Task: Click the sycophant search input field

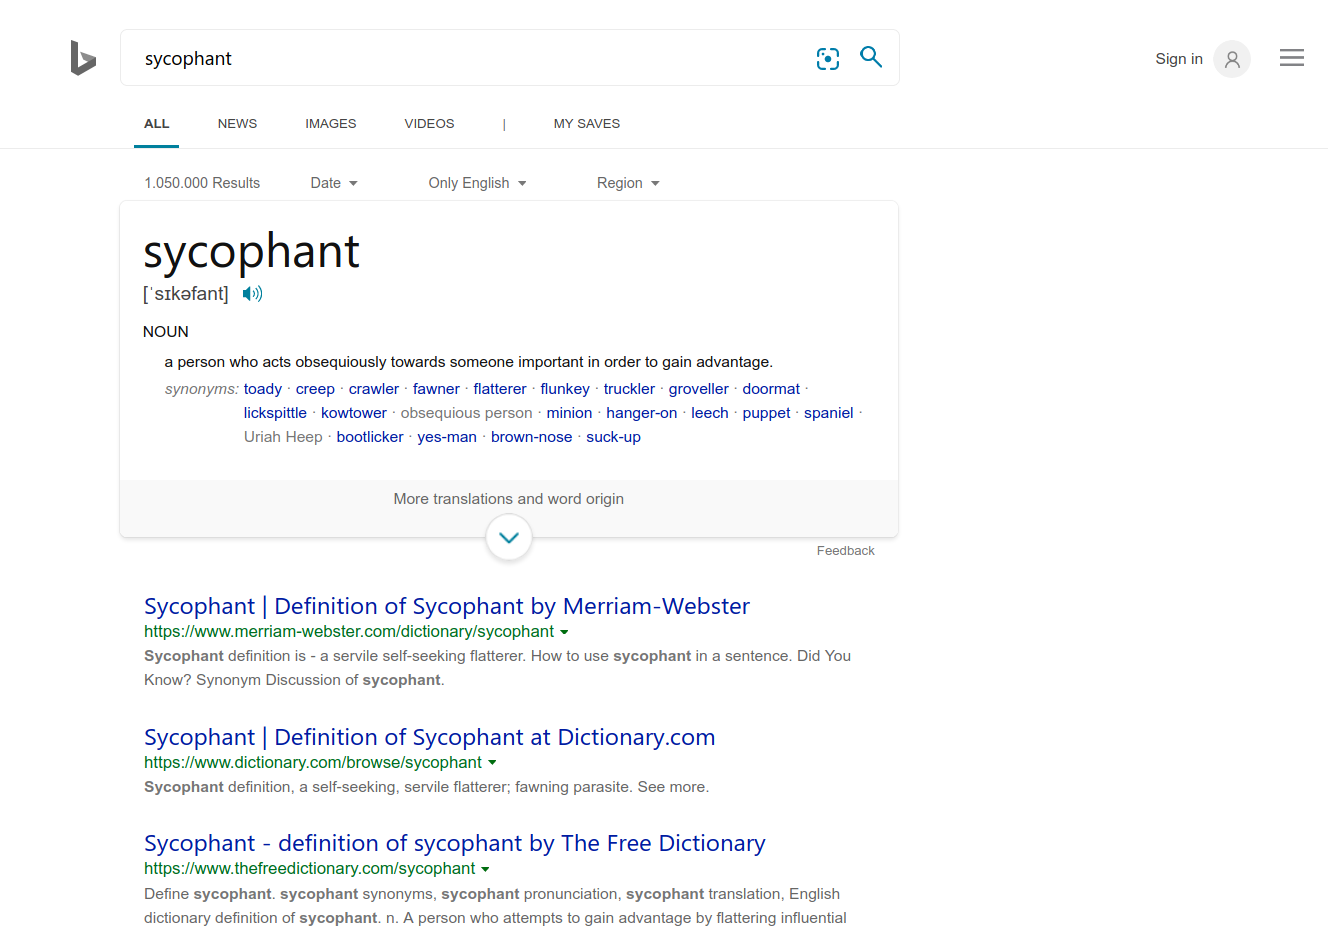Action: click(x=470, y=58)
